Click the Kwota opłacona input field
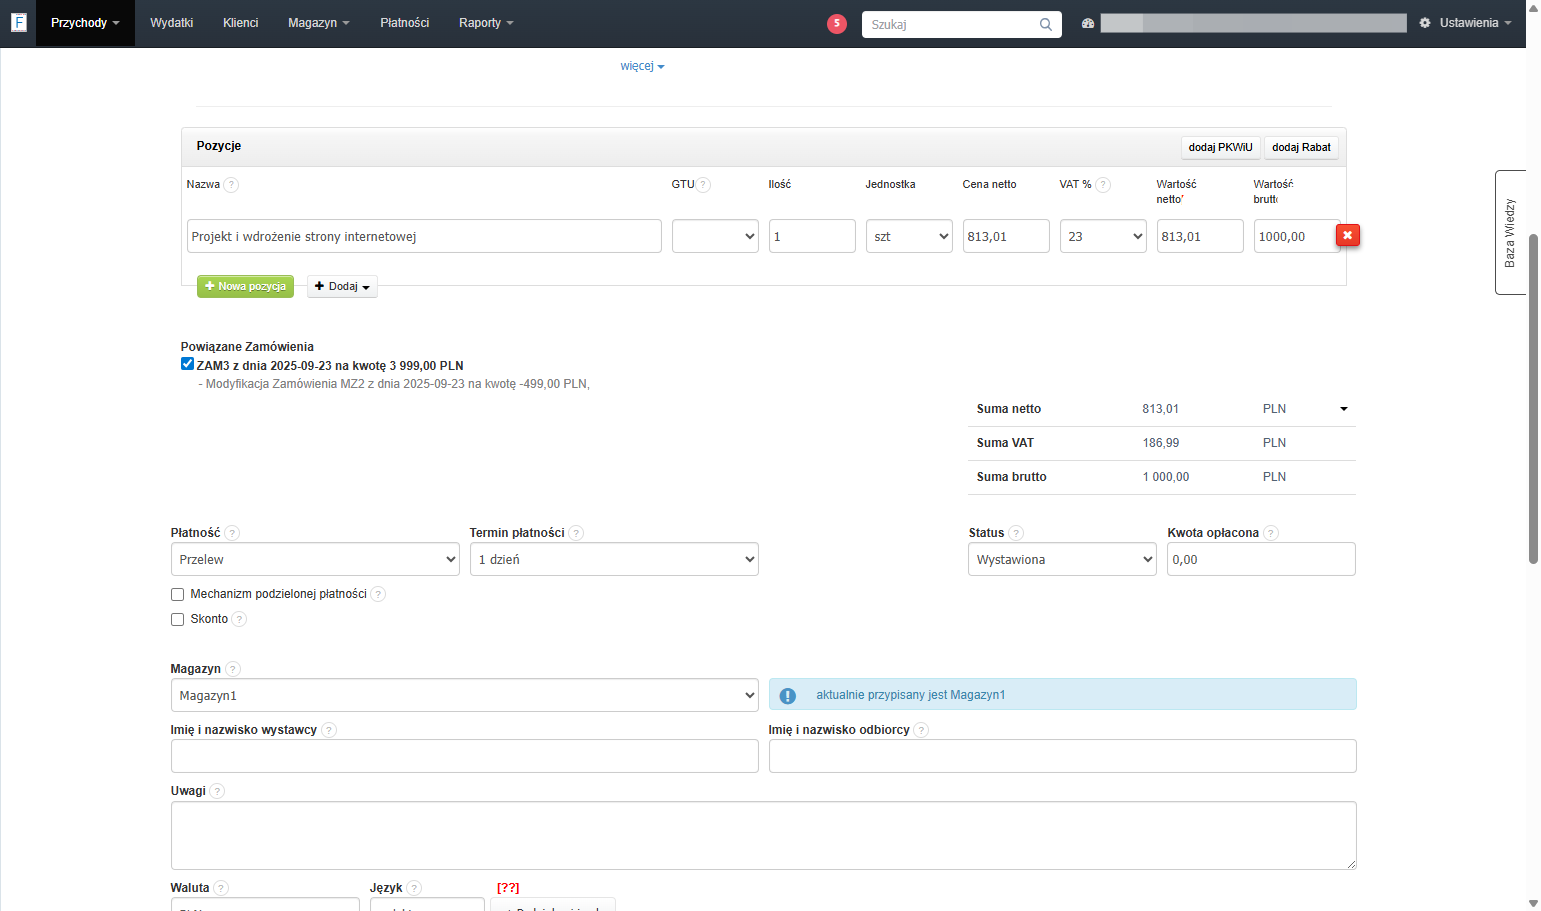 click(x=1261, y=559)
